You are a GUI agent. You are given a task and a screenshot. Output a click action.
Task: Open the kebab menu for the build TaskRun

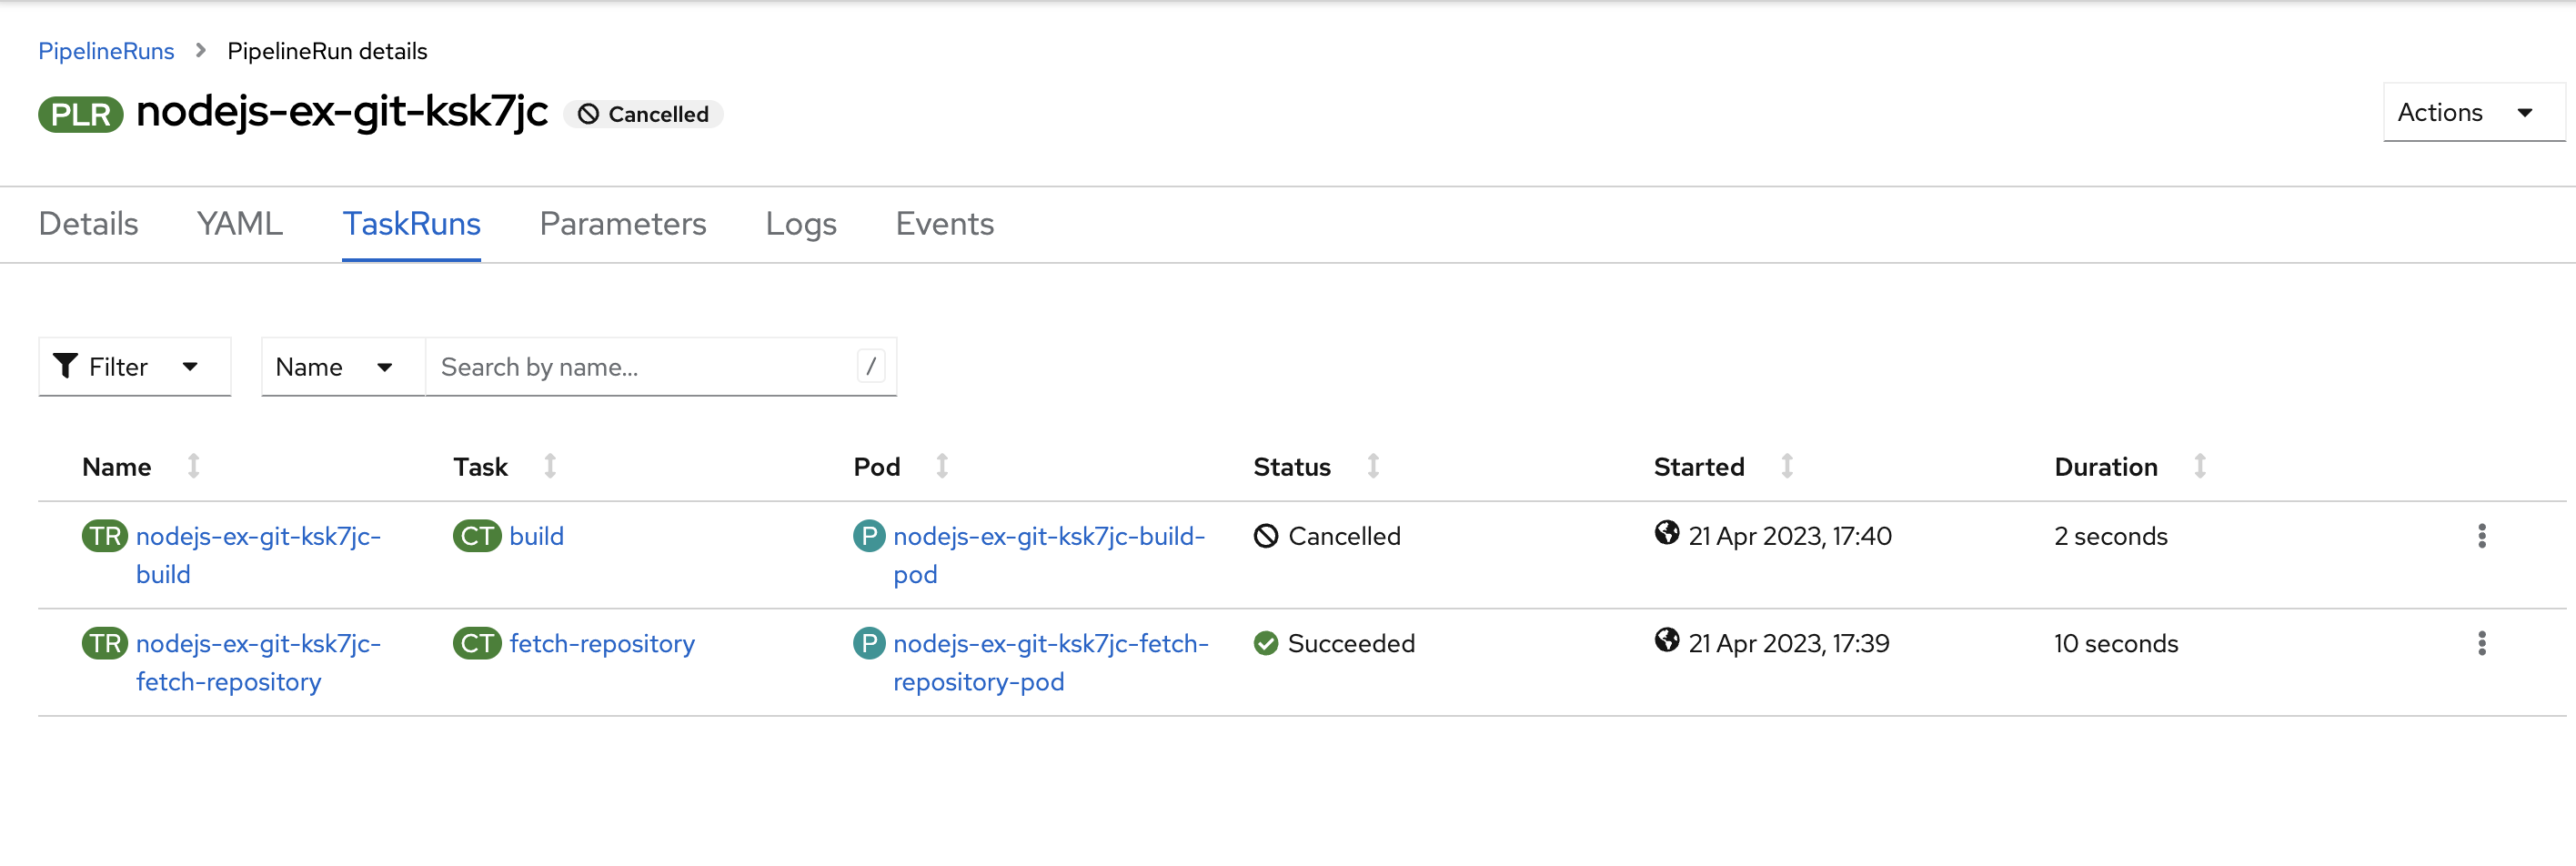click(x=2483, y=536)
